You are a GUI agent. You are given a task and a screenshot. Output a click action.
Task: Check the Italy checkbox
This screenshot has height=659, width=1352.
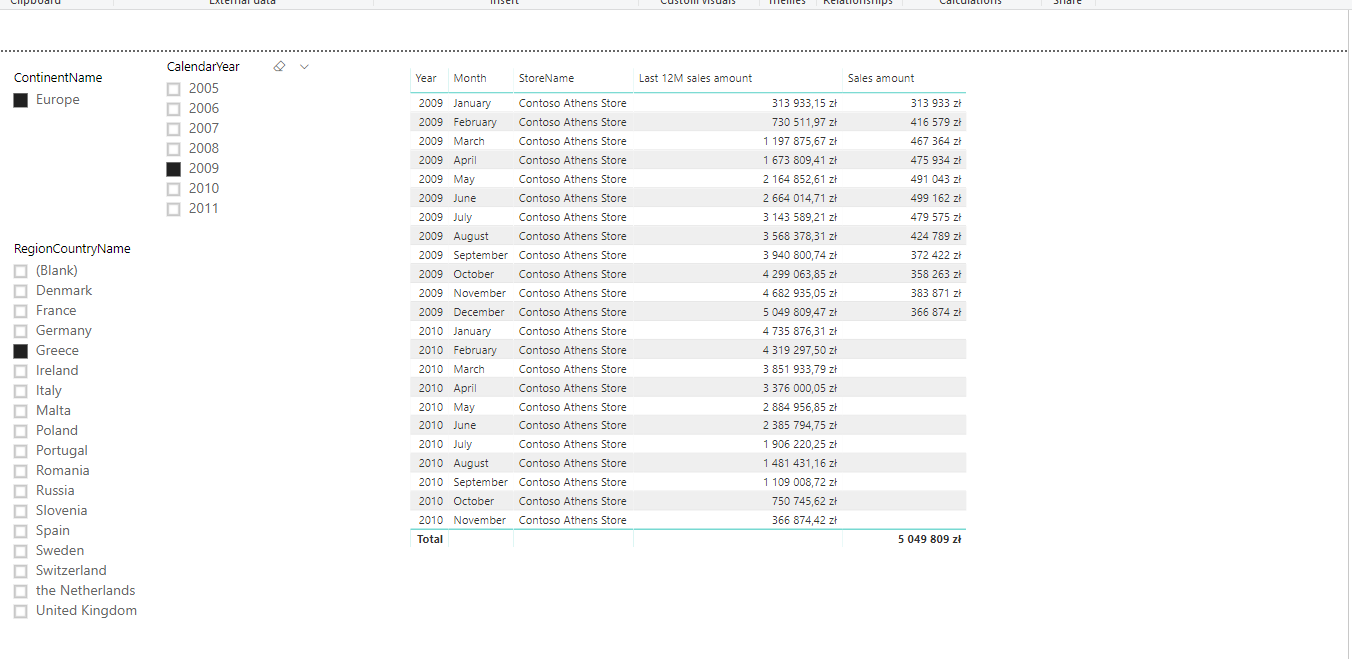[21, 391]
